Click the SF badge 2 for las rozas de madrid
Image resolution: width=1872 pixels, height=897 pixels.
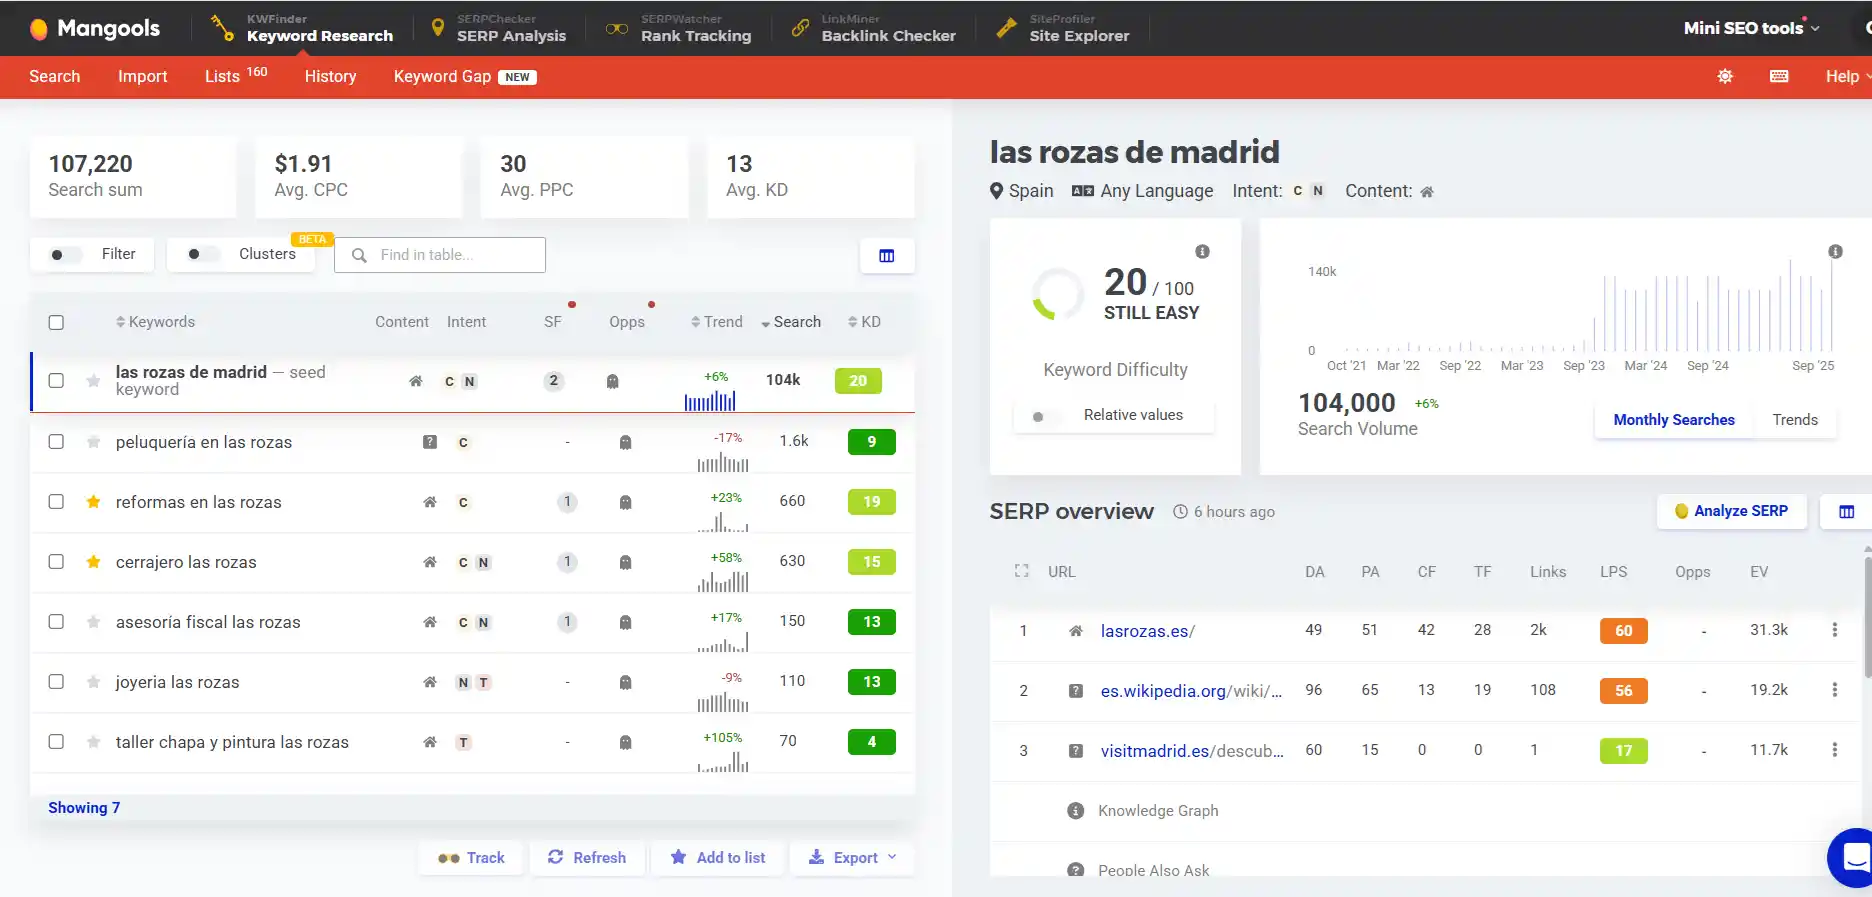coord(553,381)
